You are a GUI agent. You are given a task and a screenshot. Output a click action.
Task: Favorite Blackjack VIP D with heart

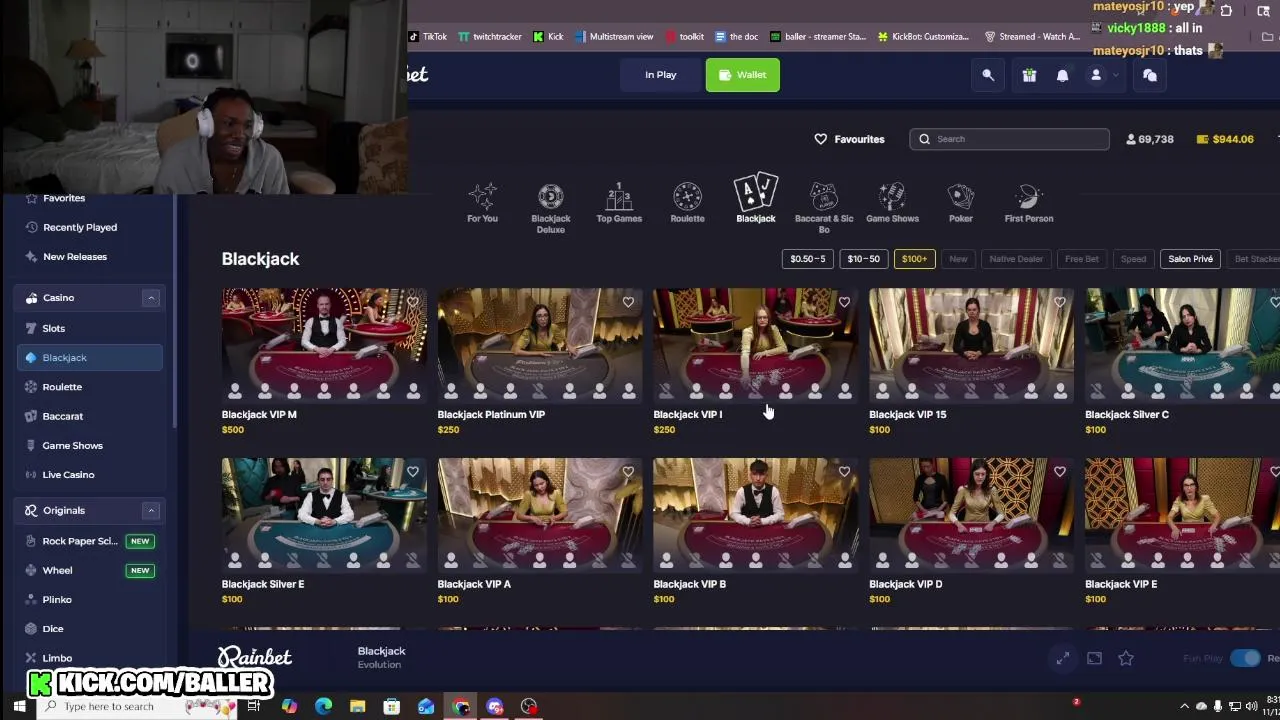1060,472
